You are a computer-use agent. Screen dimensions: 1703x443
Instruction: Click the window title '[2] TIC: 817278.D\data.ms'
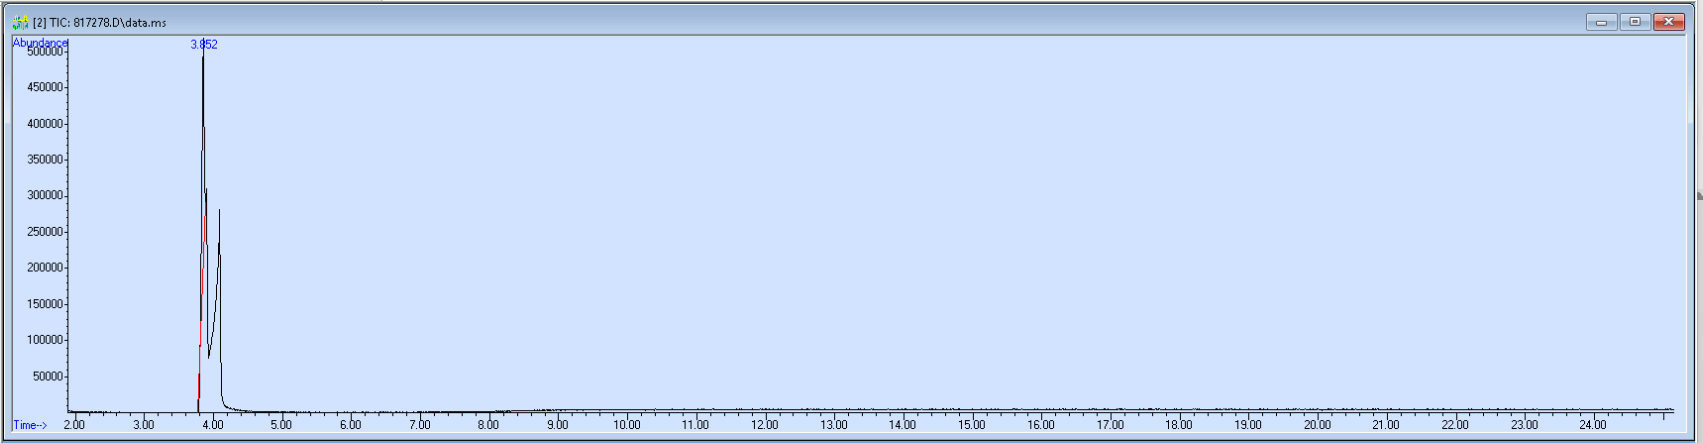[100, 22]
